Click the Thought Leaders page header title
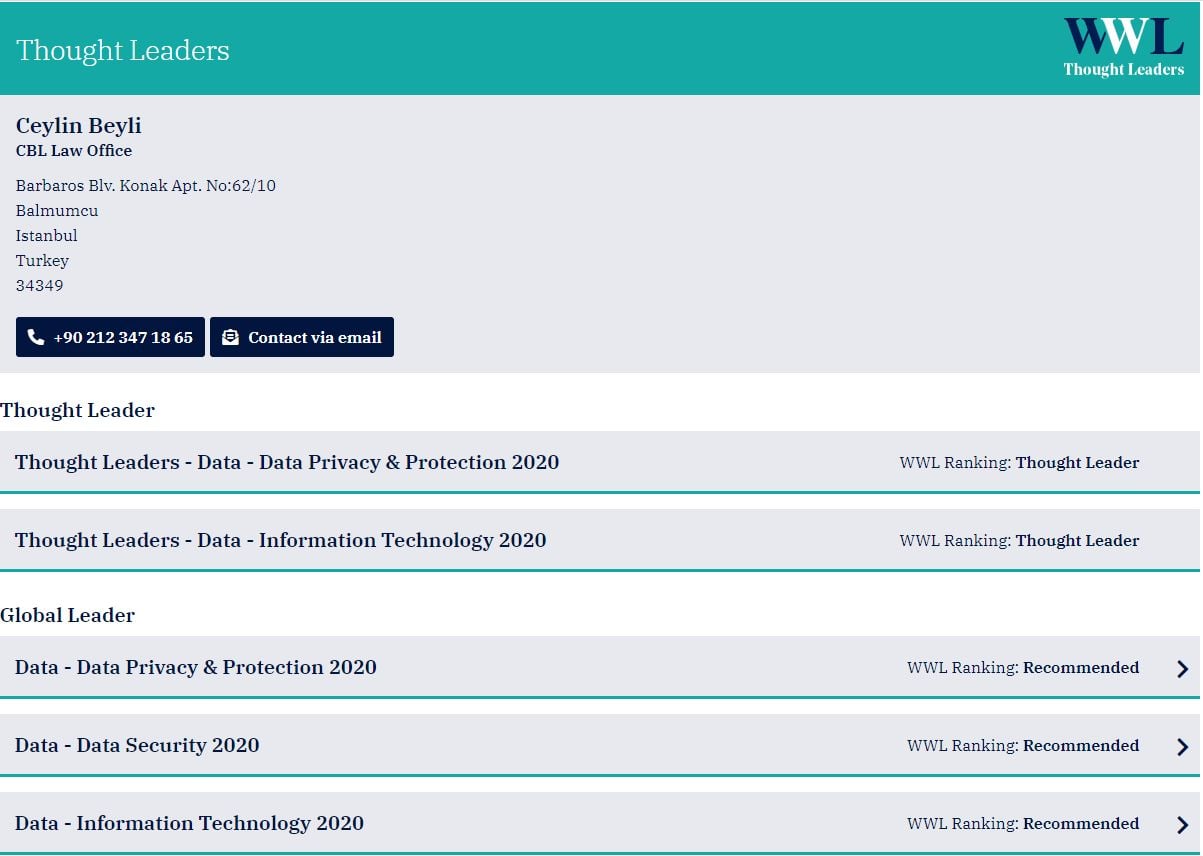 [123, 50]
